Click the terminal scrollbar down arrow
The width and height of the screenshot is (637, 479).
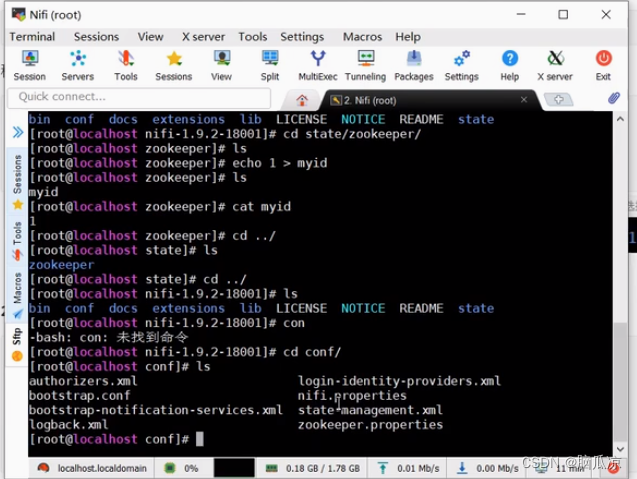click(620, 449)
